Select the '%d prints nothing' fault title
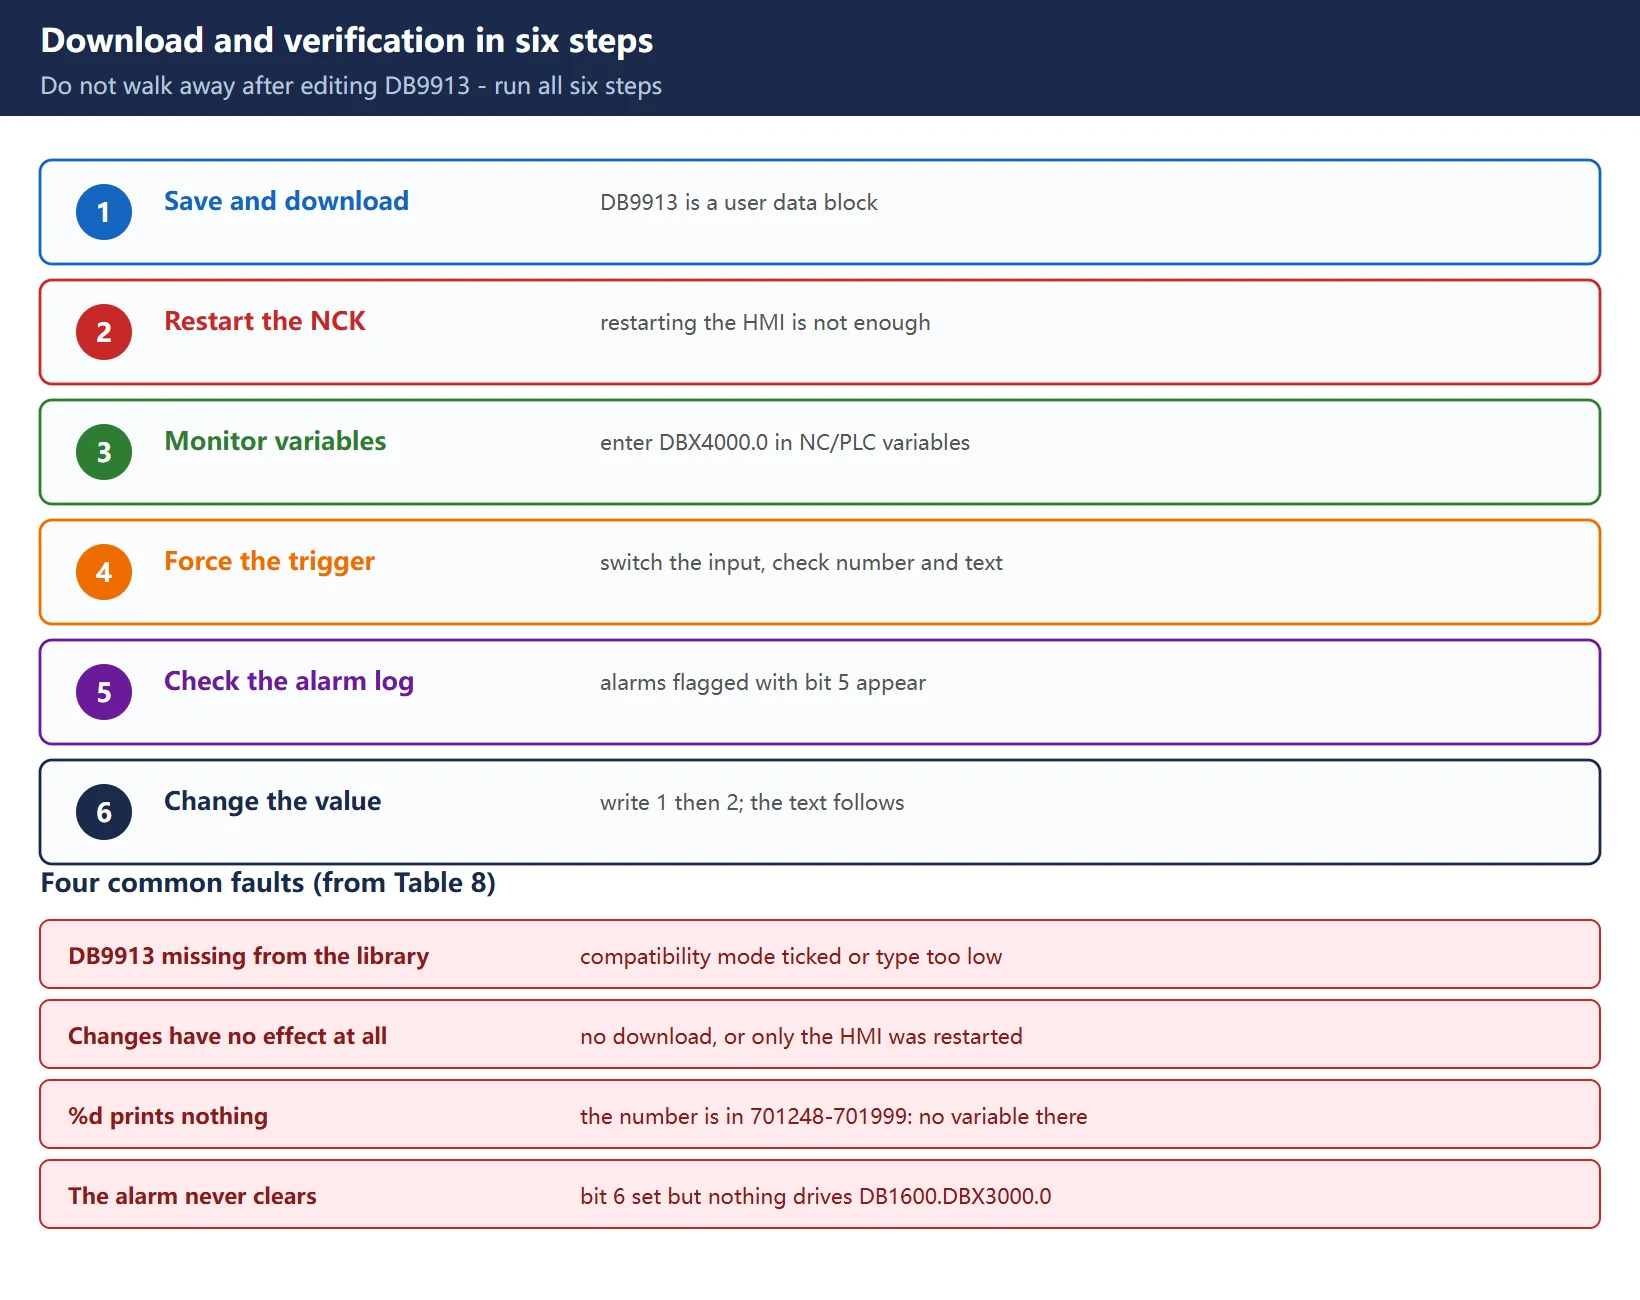 pyautogui.click(x=168, y=1116)
